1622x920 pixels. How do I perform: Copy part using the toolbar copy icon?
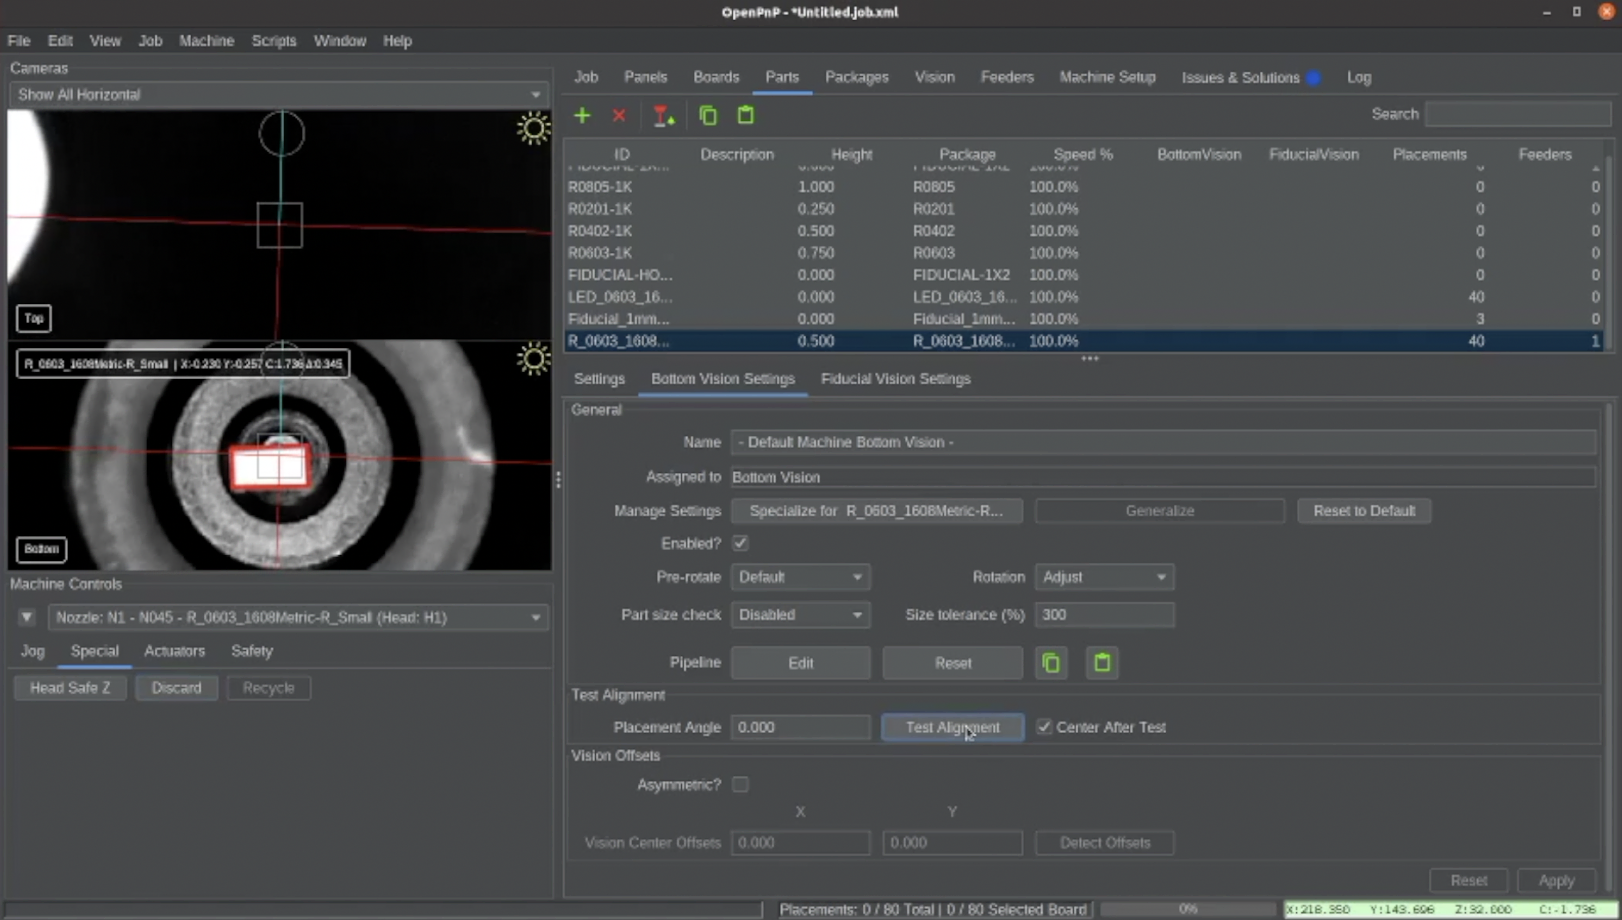tap(708, 116)
